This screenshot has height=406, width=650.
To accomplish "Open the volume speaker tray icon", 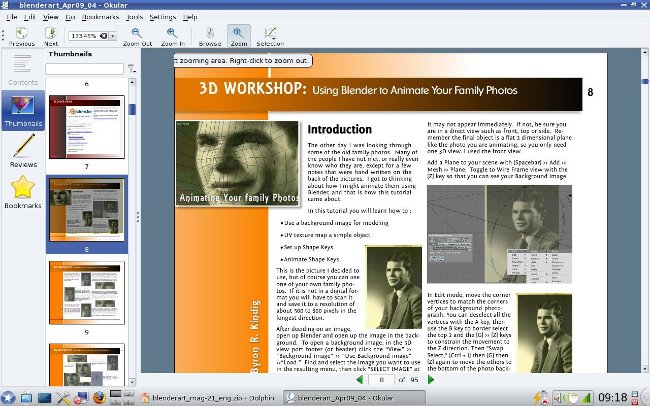I will click(558, 398).
